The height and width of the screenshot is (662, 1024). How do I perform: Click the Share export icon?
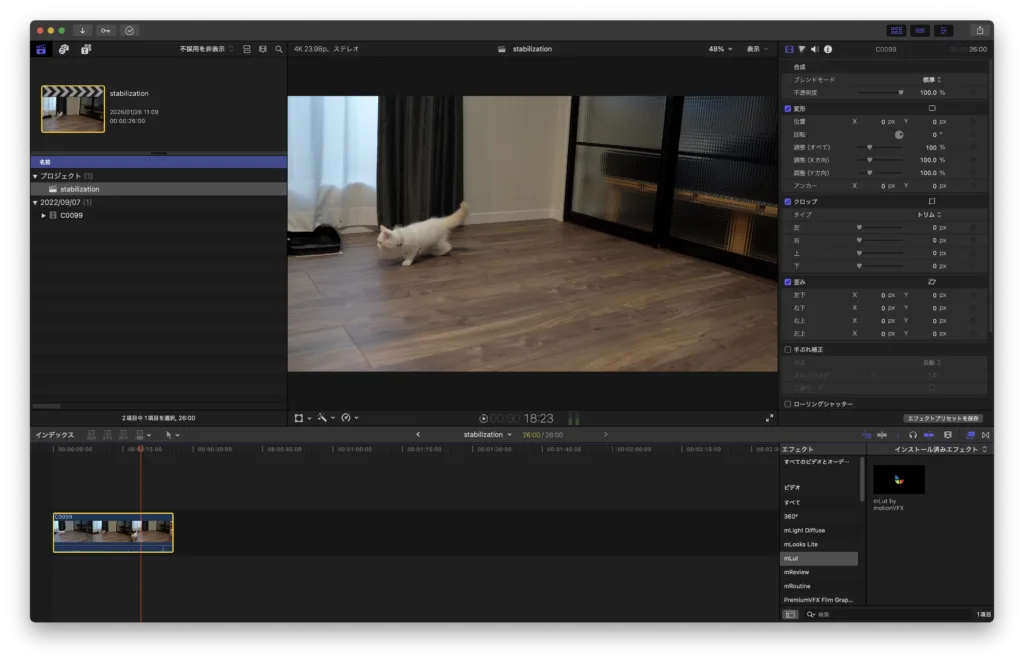point(979,30)
